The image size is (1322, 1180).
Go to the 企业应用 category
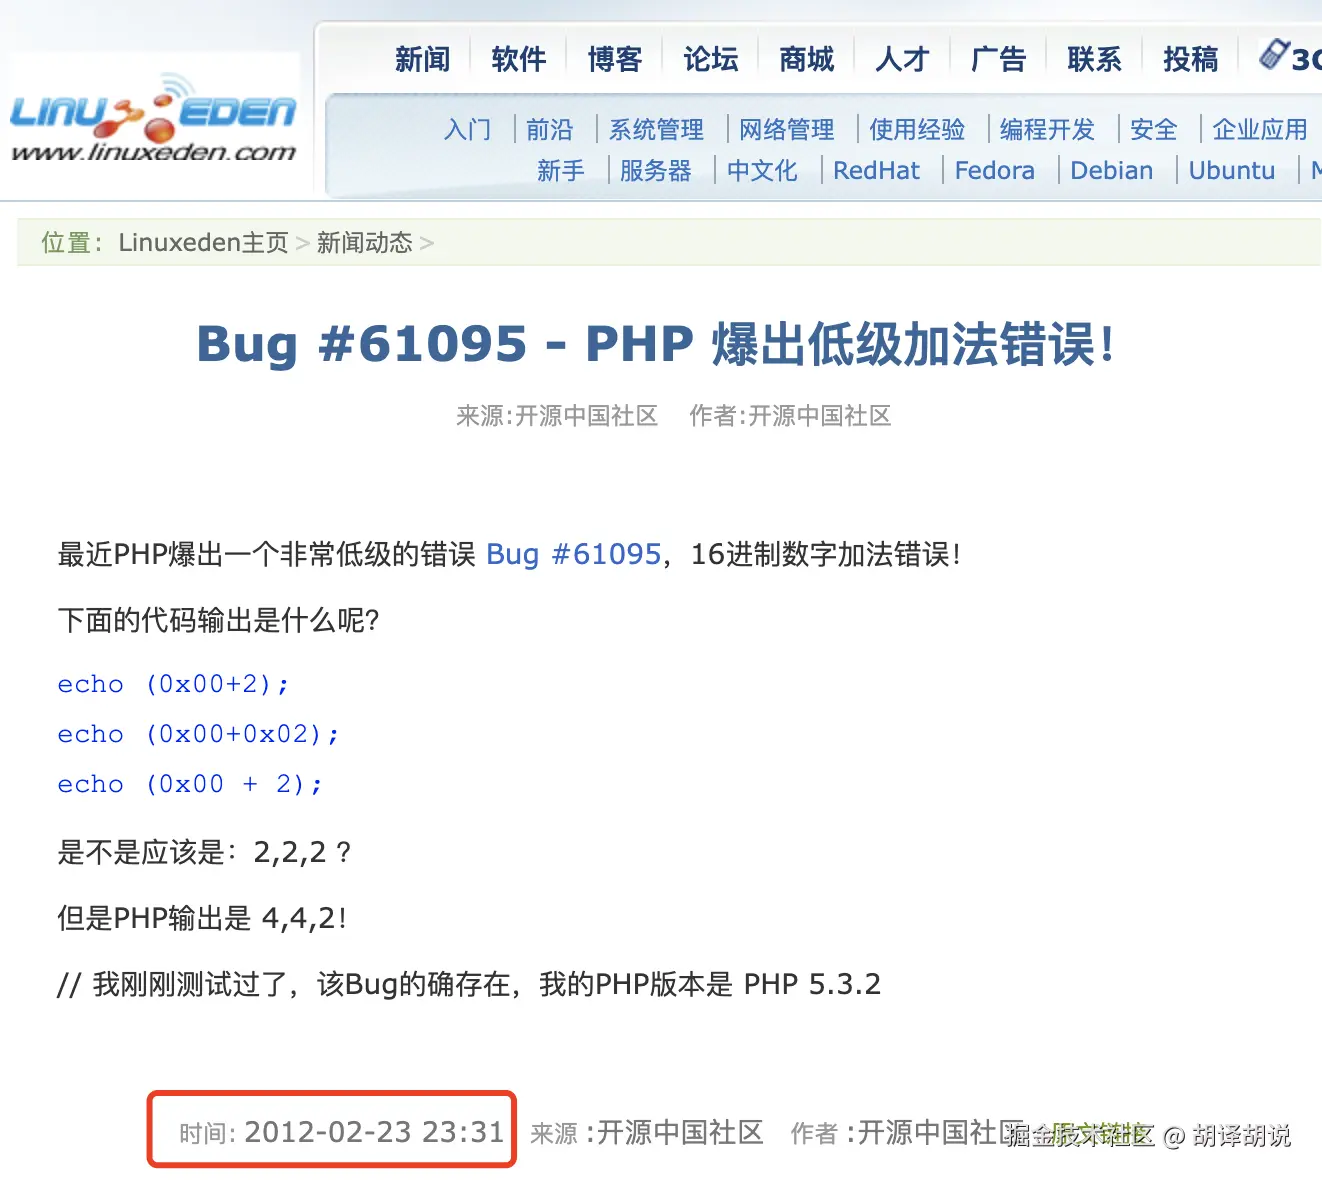point(1260,130)
